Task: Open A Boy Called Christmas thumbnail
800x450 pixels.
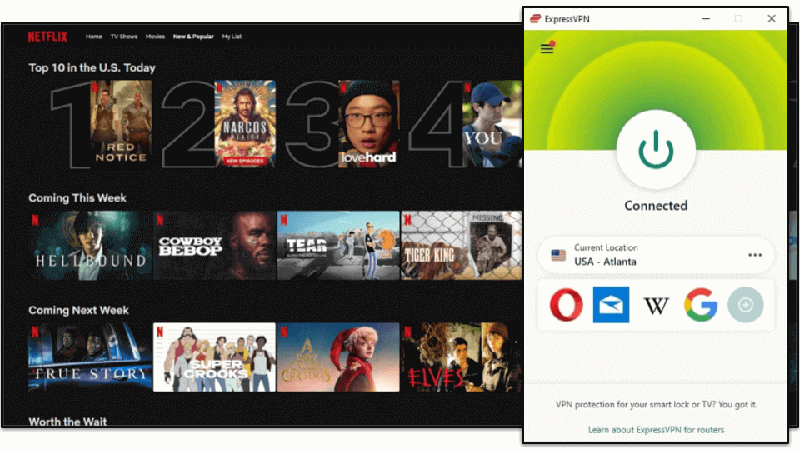Action: tap(338, 357)
